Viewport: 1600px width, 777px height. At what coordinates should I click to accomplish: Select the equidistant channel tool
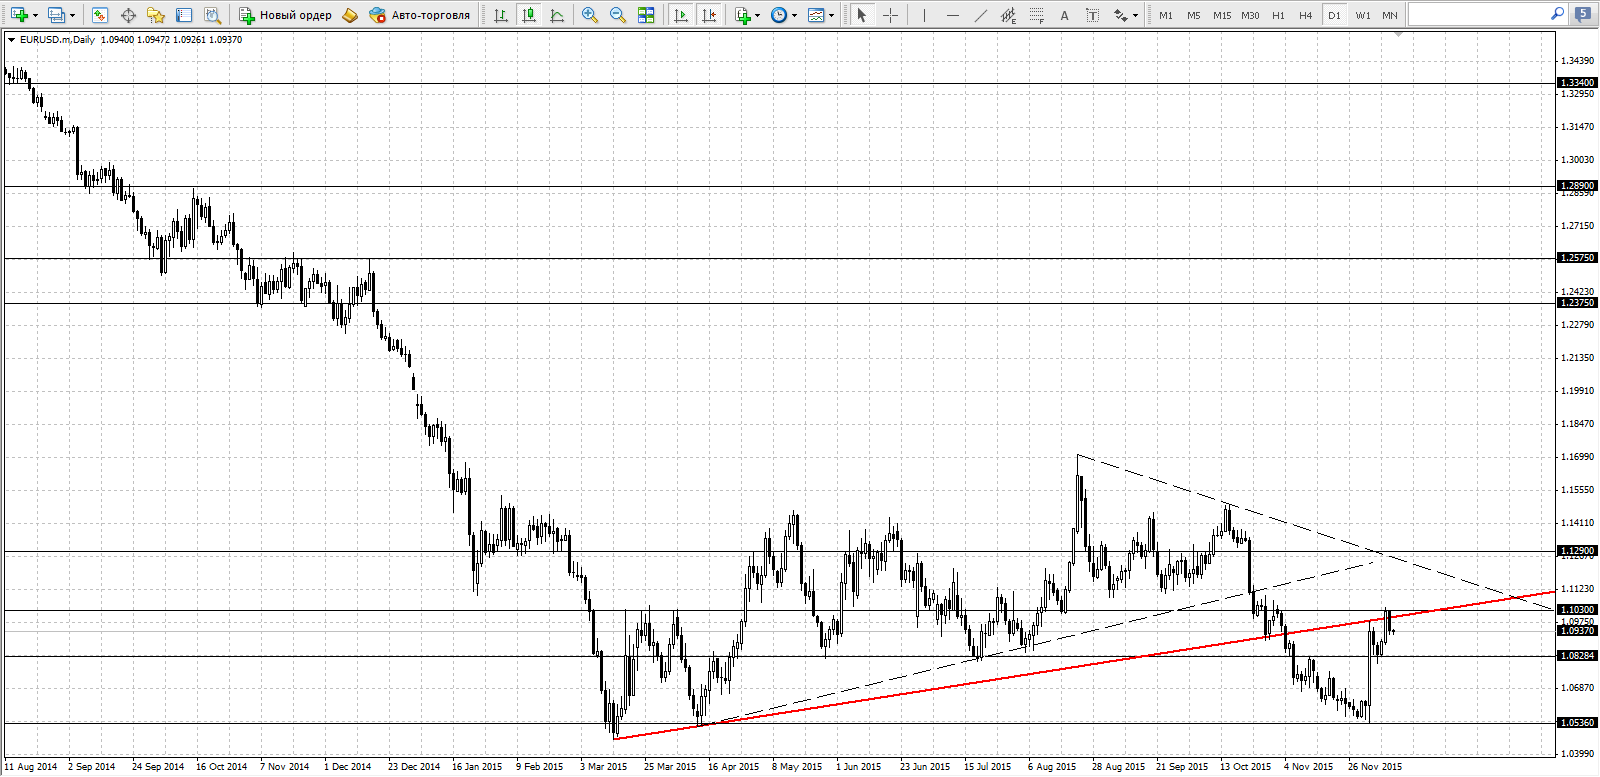pyautogui.click(x=1009, y=15)
